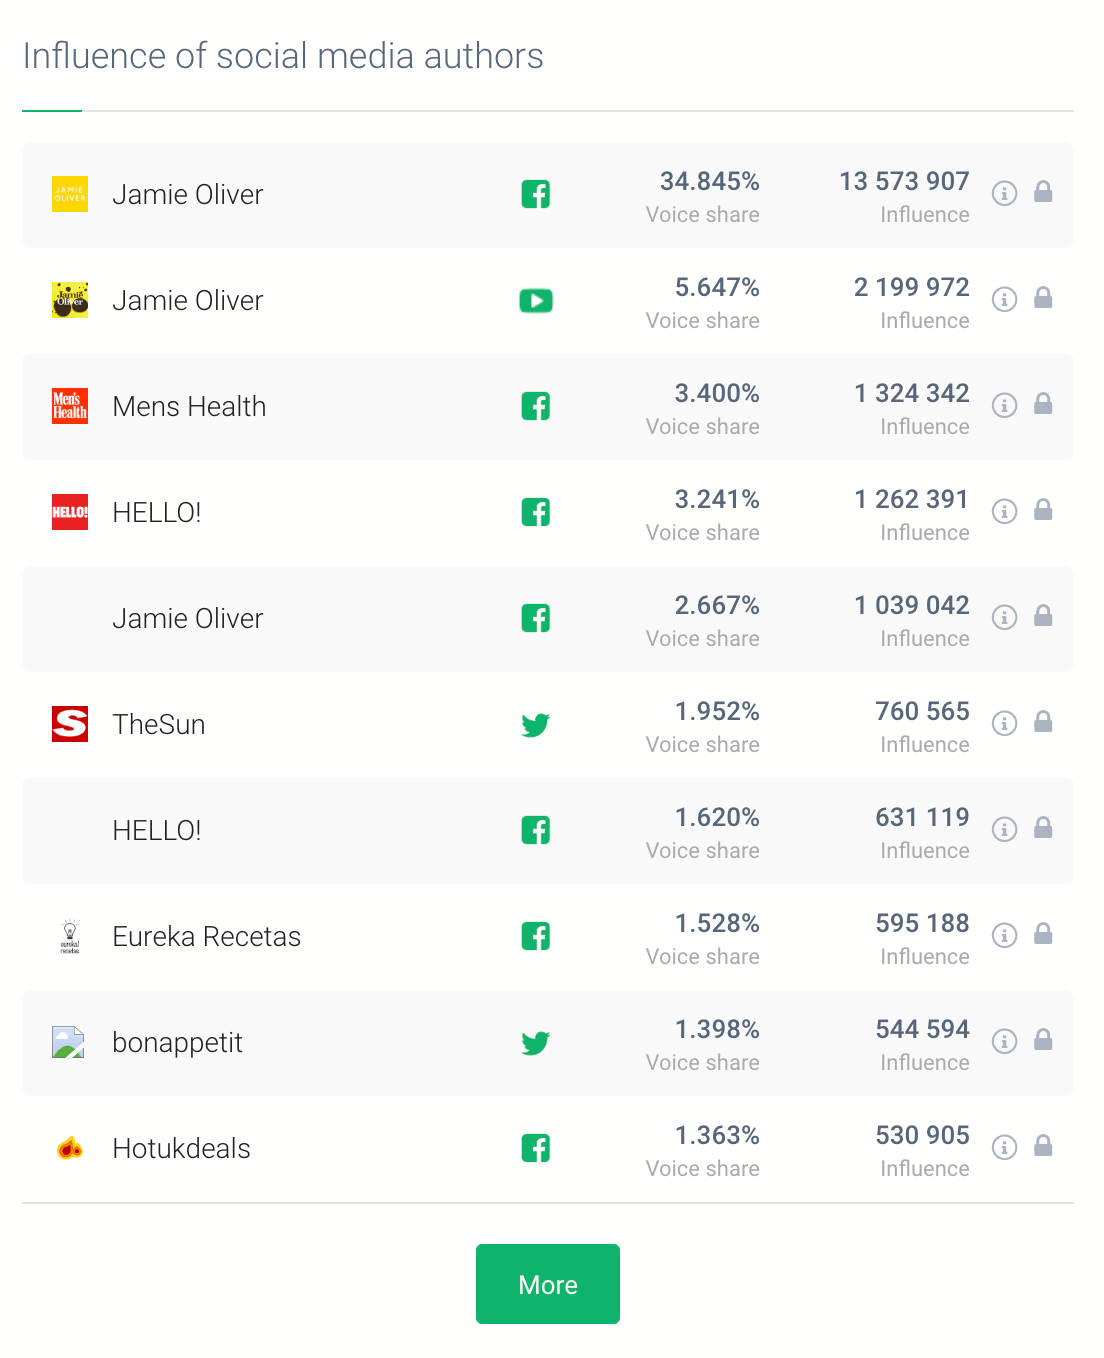
Task: Click the Facebook icon in the Hotukdeals row
Action: pos(536,1148)
